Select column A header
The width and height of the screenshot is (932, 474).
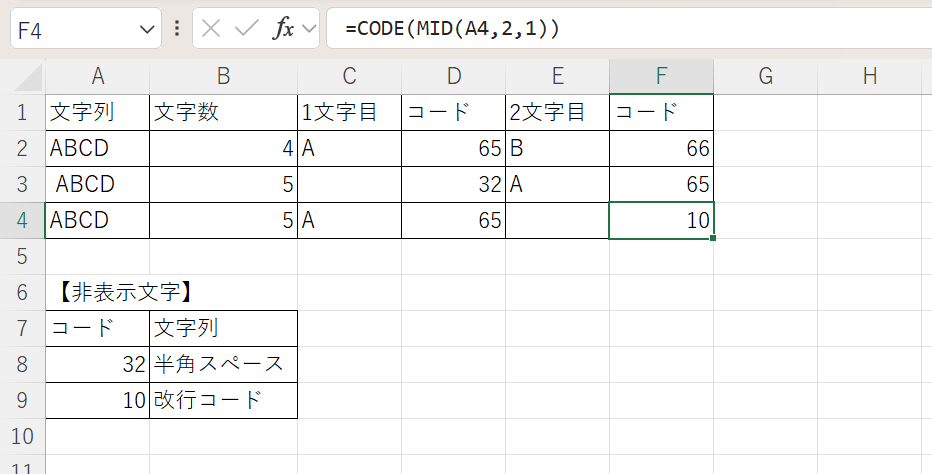click(x=97, y=76)
